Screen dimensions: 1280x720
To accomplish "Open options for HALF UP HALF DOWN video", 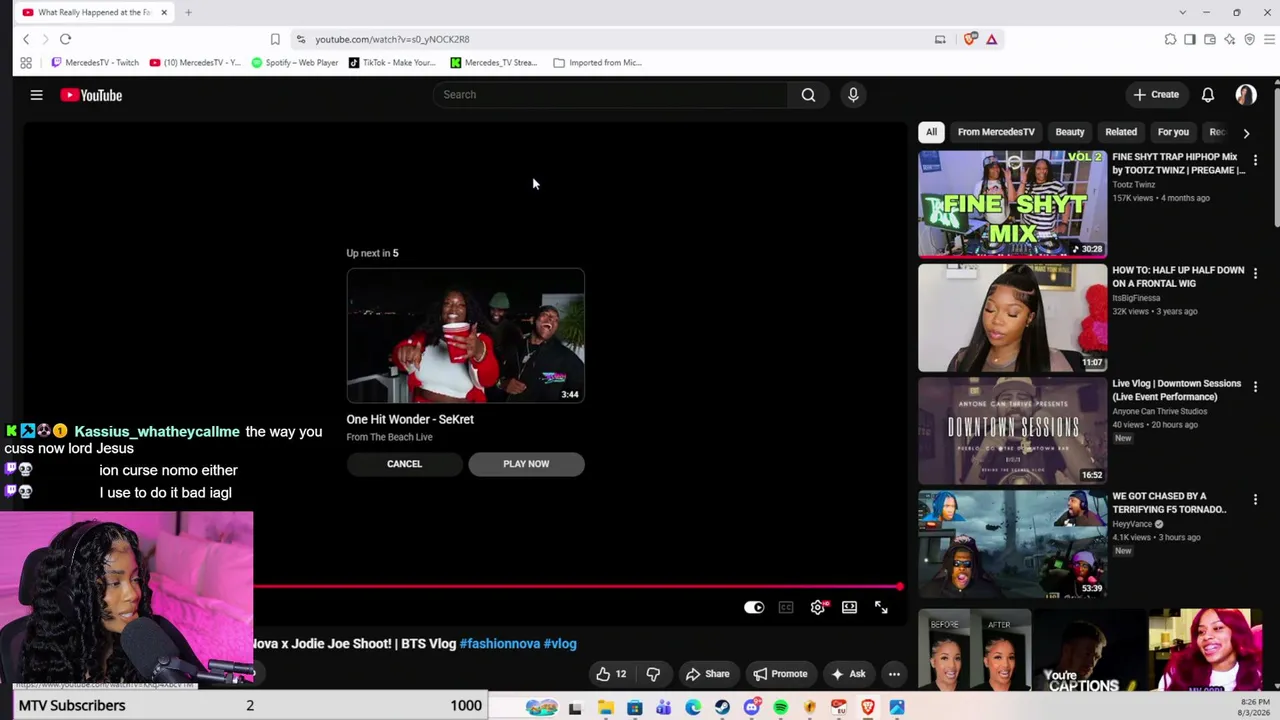I will tap(1255, 273).
